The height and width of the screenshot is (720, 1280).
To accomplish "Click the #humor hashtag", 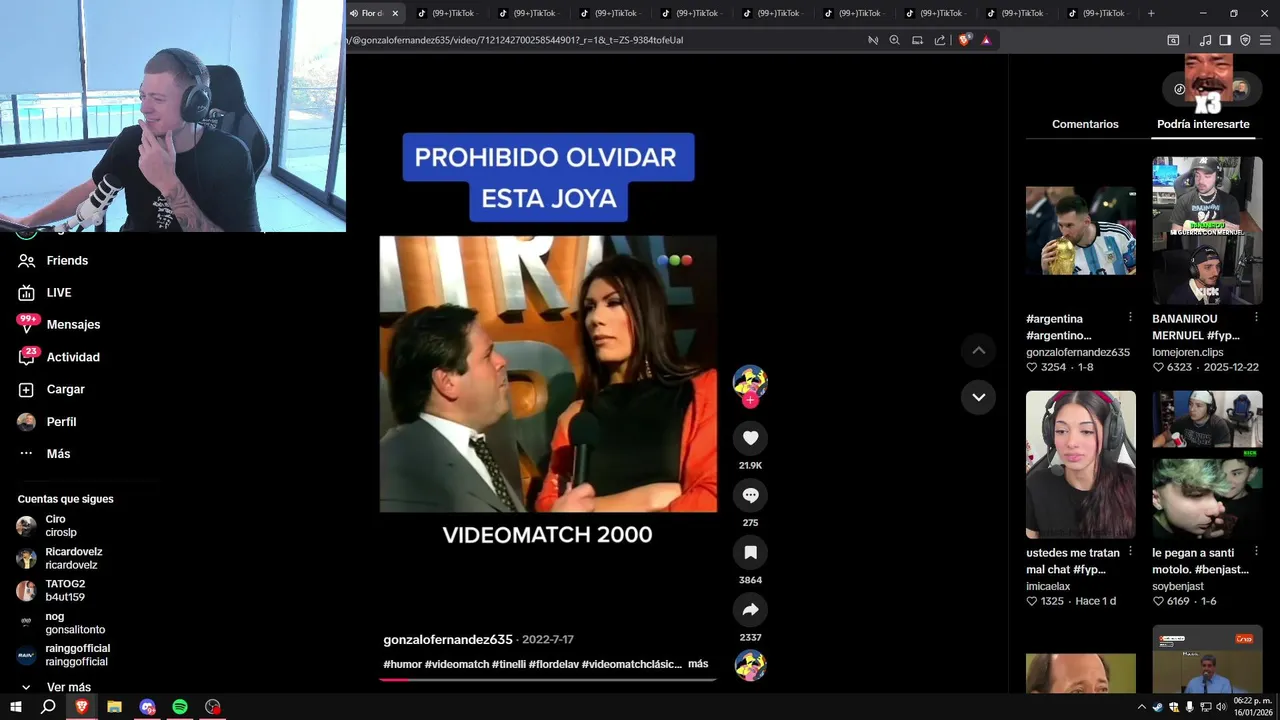I will (x=402, y=664).
